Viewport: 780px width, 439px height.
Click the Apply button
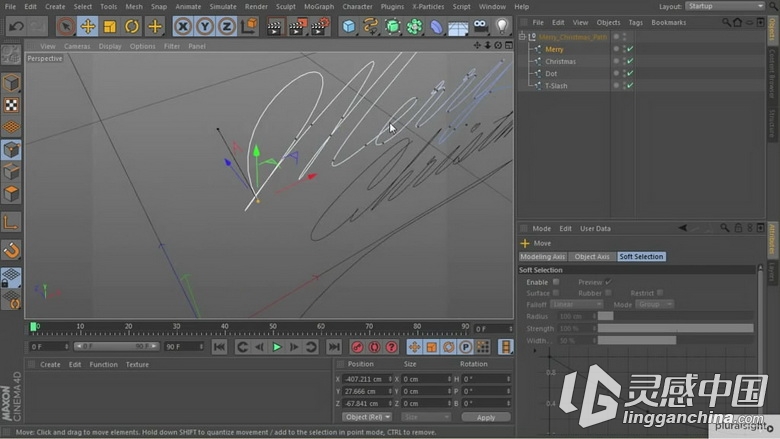click(486, 417)
